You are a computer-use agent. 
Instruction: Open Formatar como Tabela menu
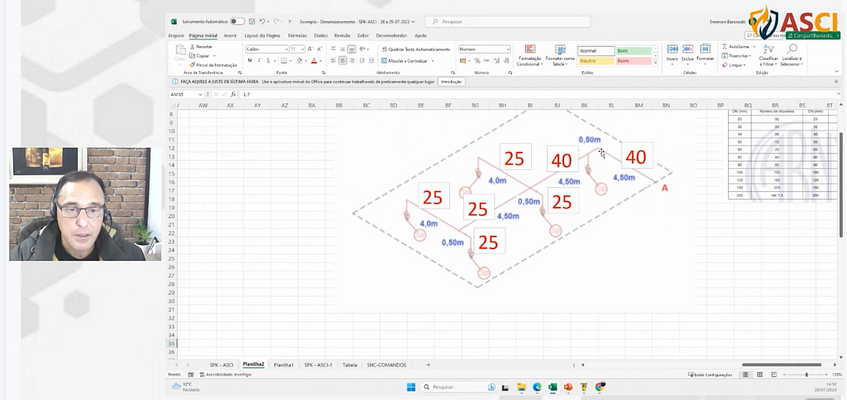tap(560, 56)
